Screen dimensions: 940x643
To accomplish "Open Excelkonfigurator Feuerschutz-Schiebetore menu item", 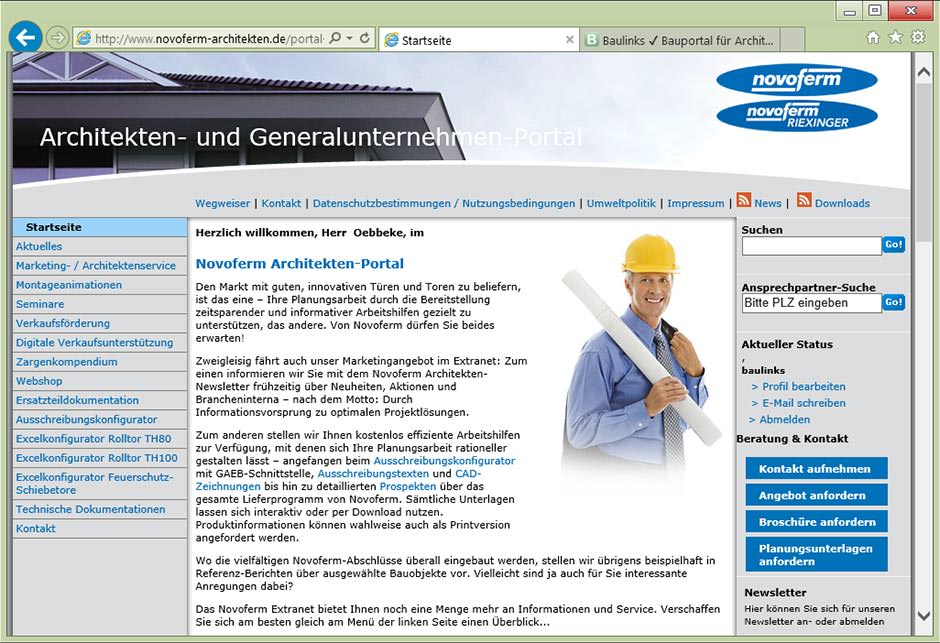I will point(100,483).
